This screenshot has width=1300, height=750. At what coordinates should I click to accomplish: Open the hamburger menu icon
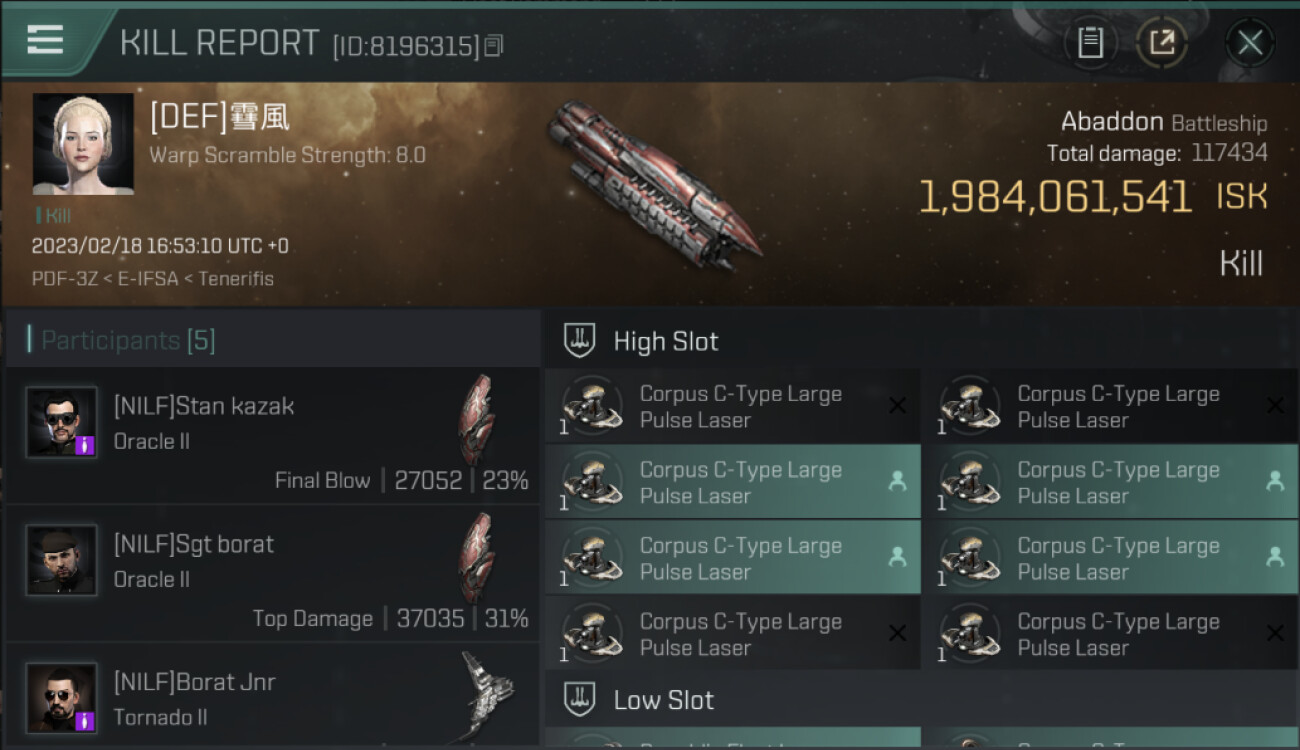click(45, 40)
